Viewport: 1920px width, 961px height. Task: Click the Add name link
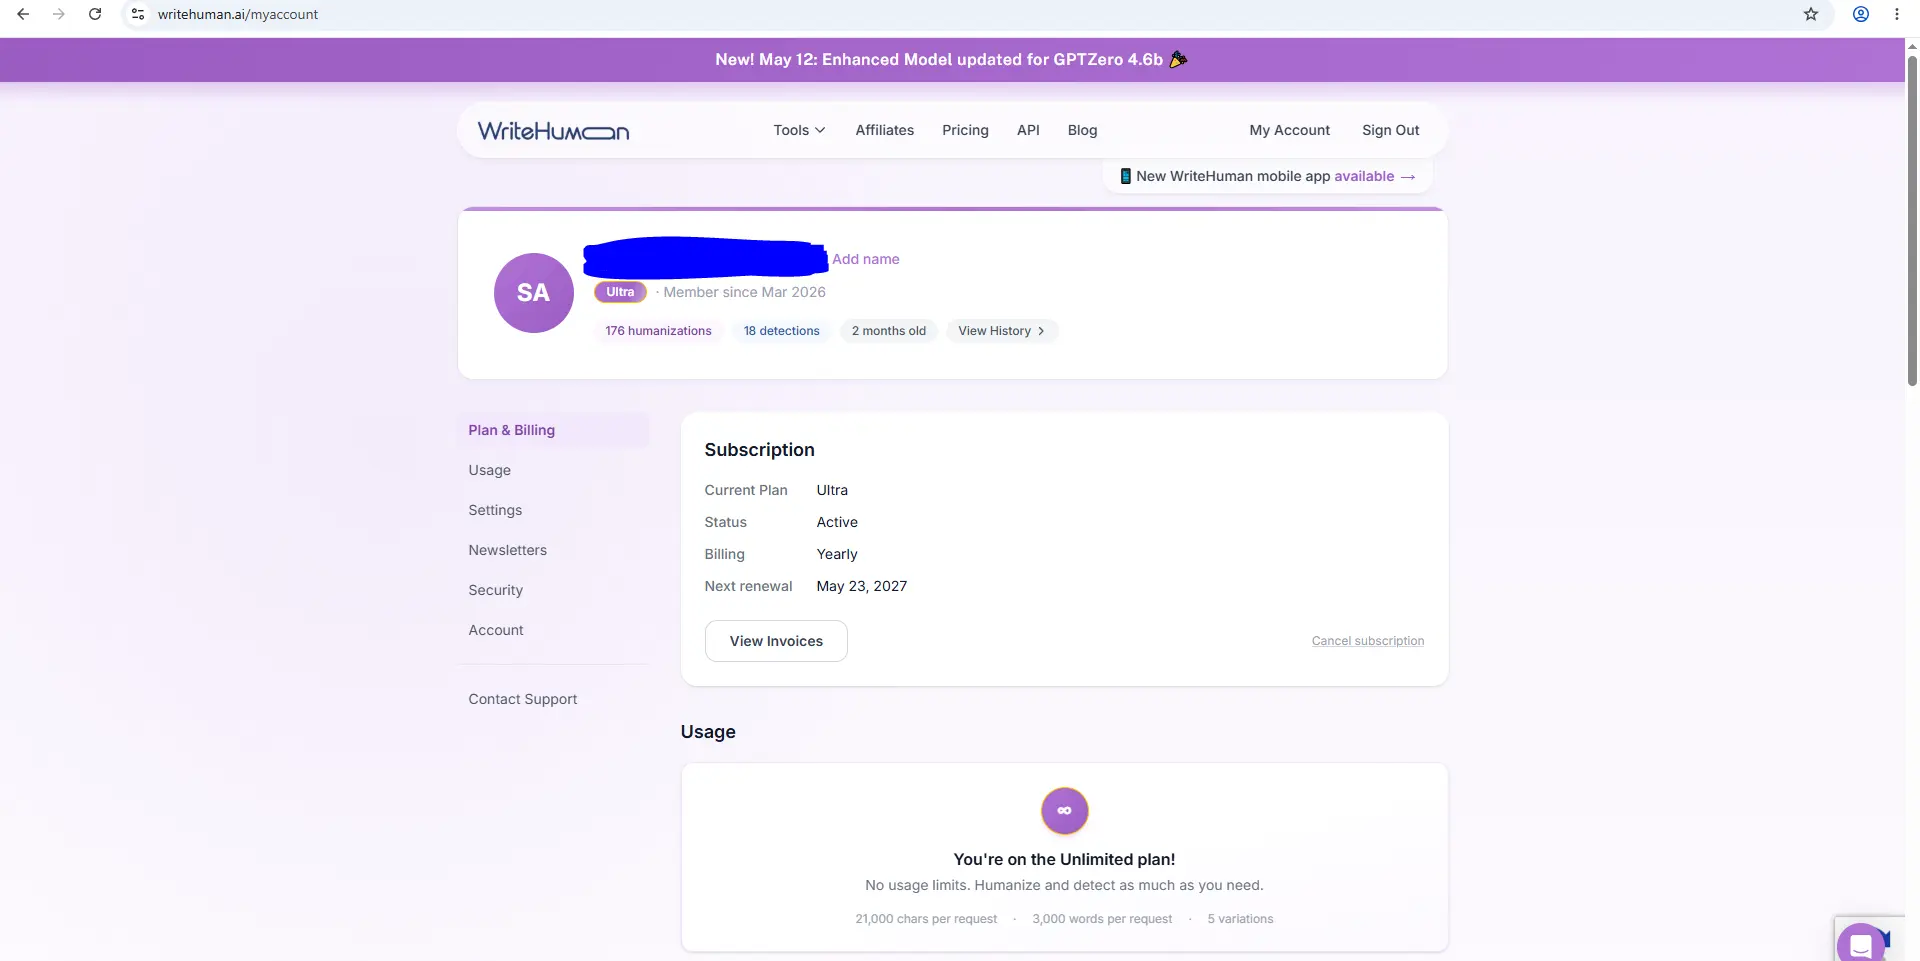click(866, 259)
